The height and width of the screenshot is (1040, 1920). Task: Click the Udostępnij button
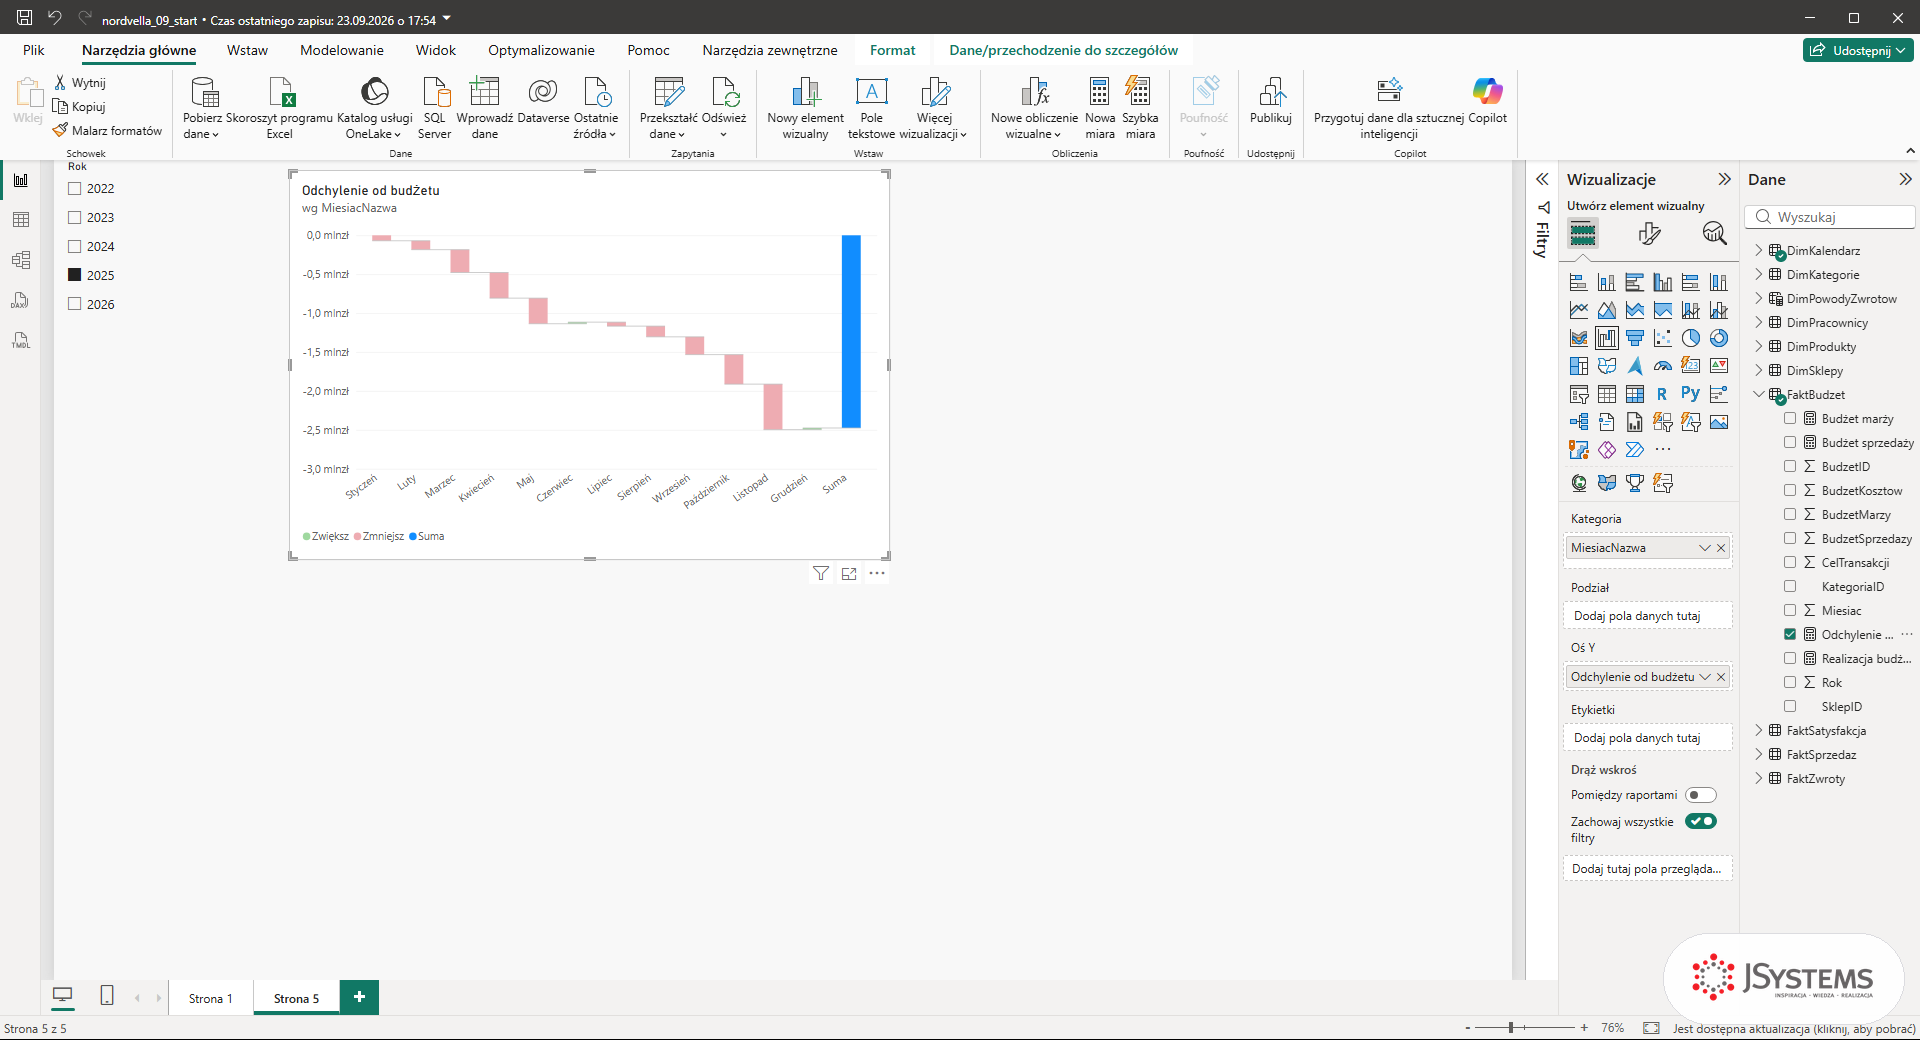click(1858, 50)
